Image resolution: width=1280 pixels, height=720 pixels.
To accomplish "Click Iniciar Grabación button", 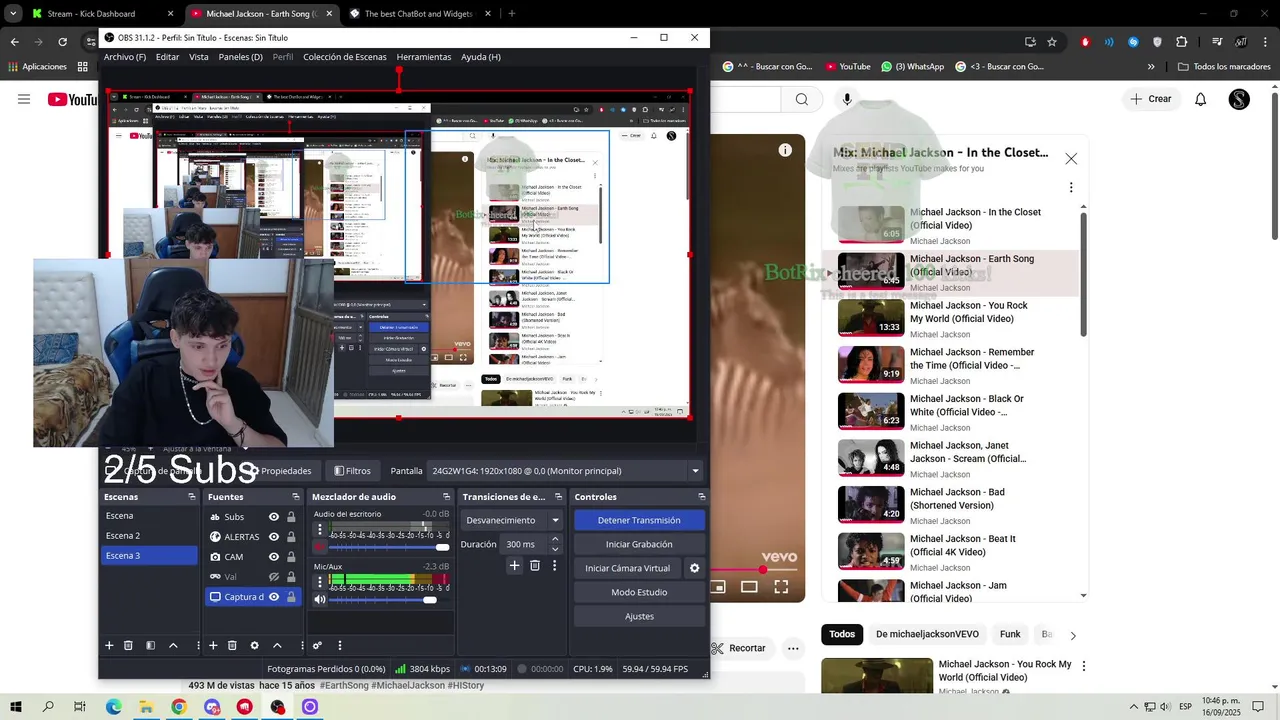I will pyautogui.click(x=639, y=544).
